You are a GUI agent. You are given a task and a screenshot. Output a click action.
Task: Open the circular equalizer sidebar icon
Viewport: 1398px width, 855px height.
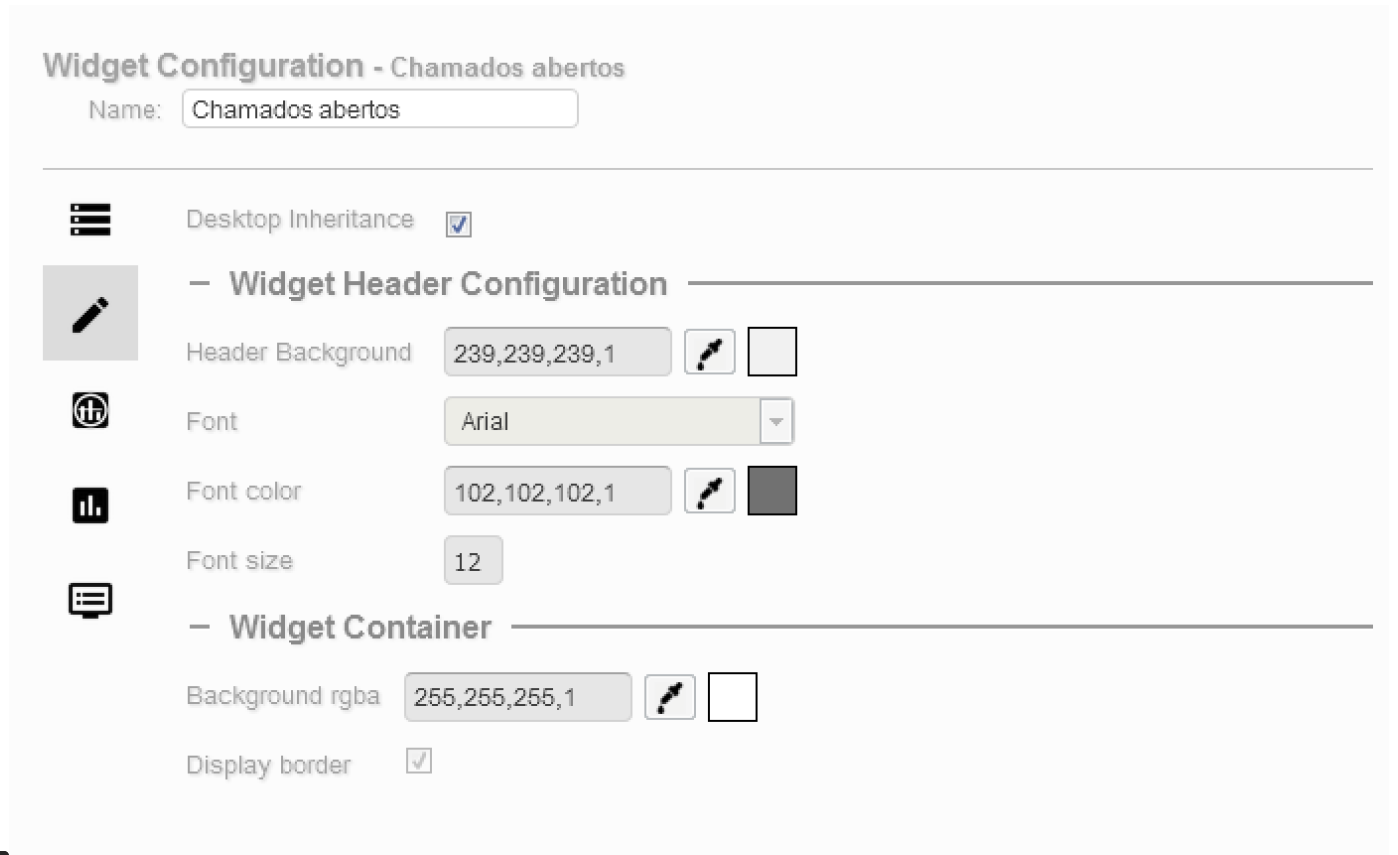[x=90, y=410]
